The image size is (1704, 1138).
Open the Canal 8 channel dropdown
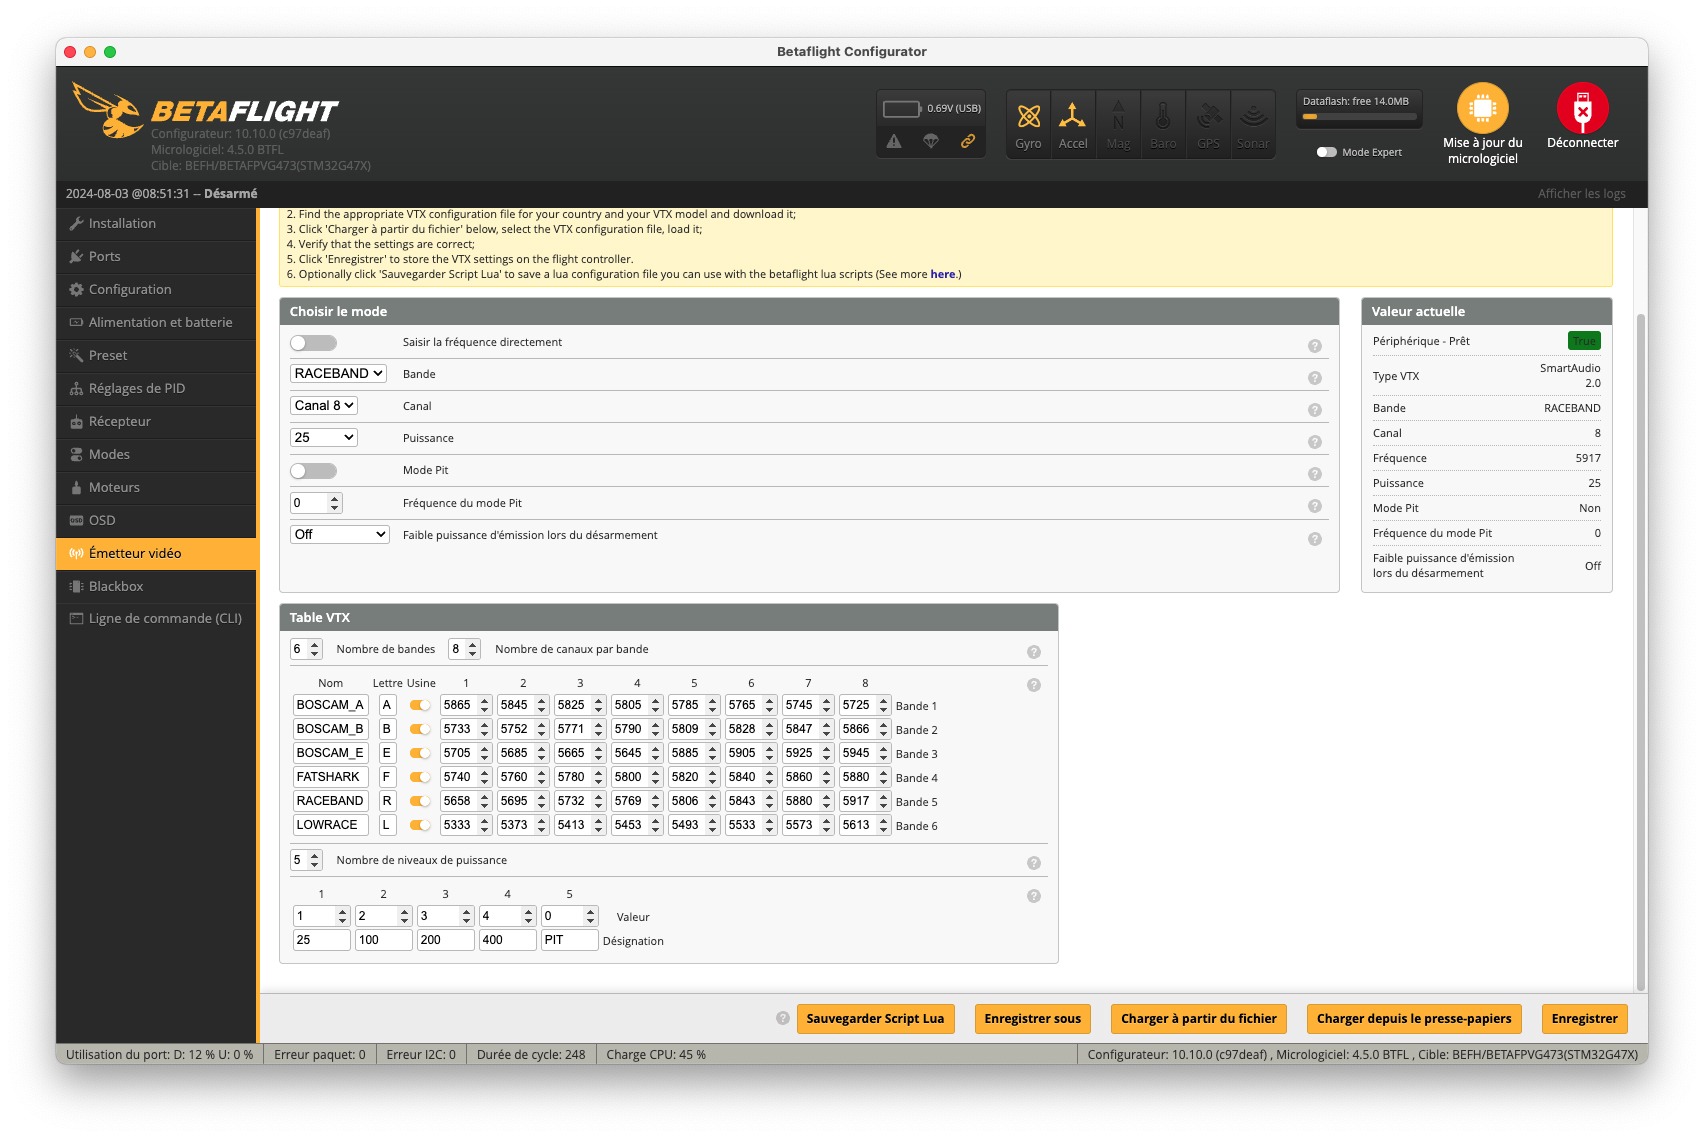tap(324, 405)
